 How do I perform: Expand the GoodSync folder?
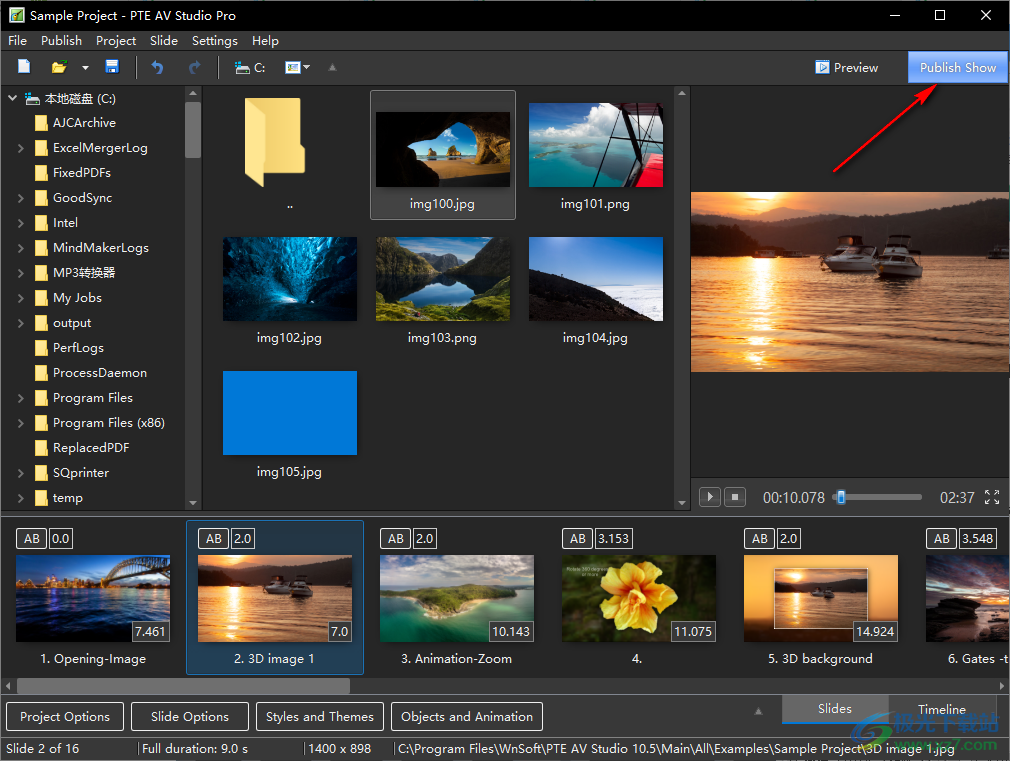coord(21,198)
